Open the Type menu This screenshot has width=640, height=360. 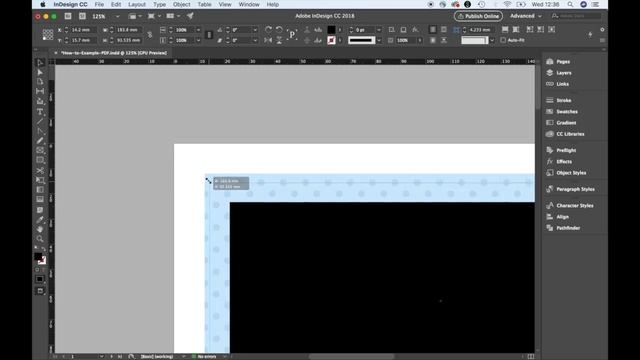pos(160,4)
